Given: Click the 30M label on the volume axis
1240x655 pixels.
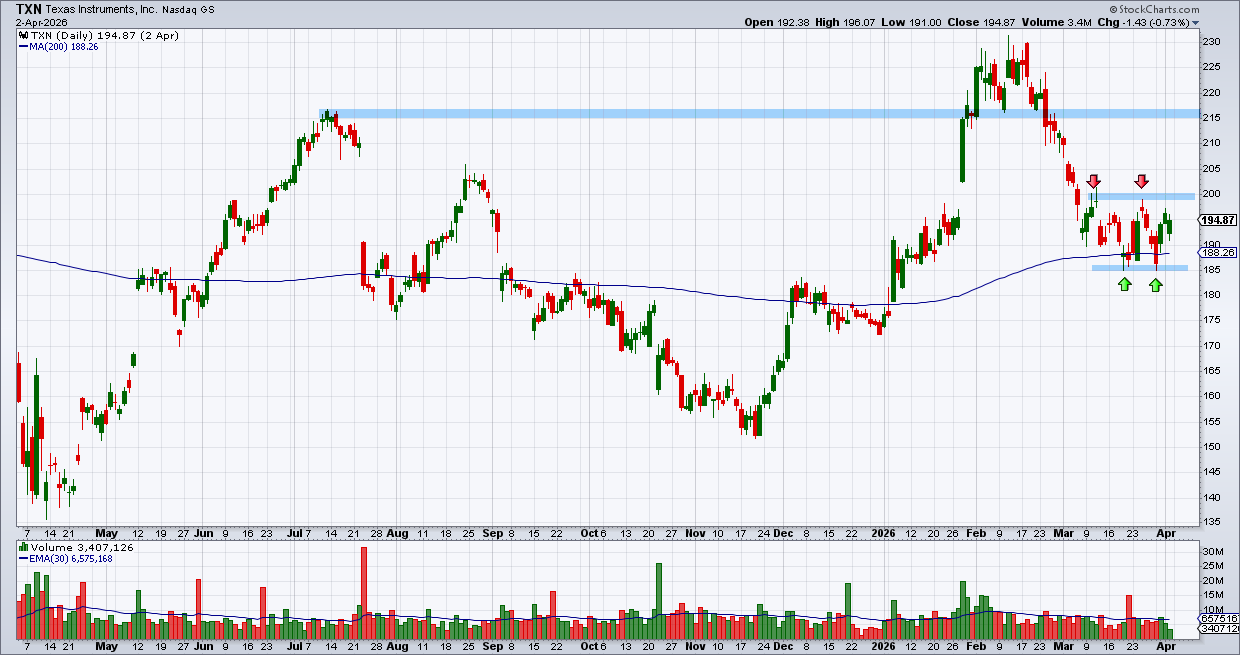Looking at the screenshot, I should 1213,552.
